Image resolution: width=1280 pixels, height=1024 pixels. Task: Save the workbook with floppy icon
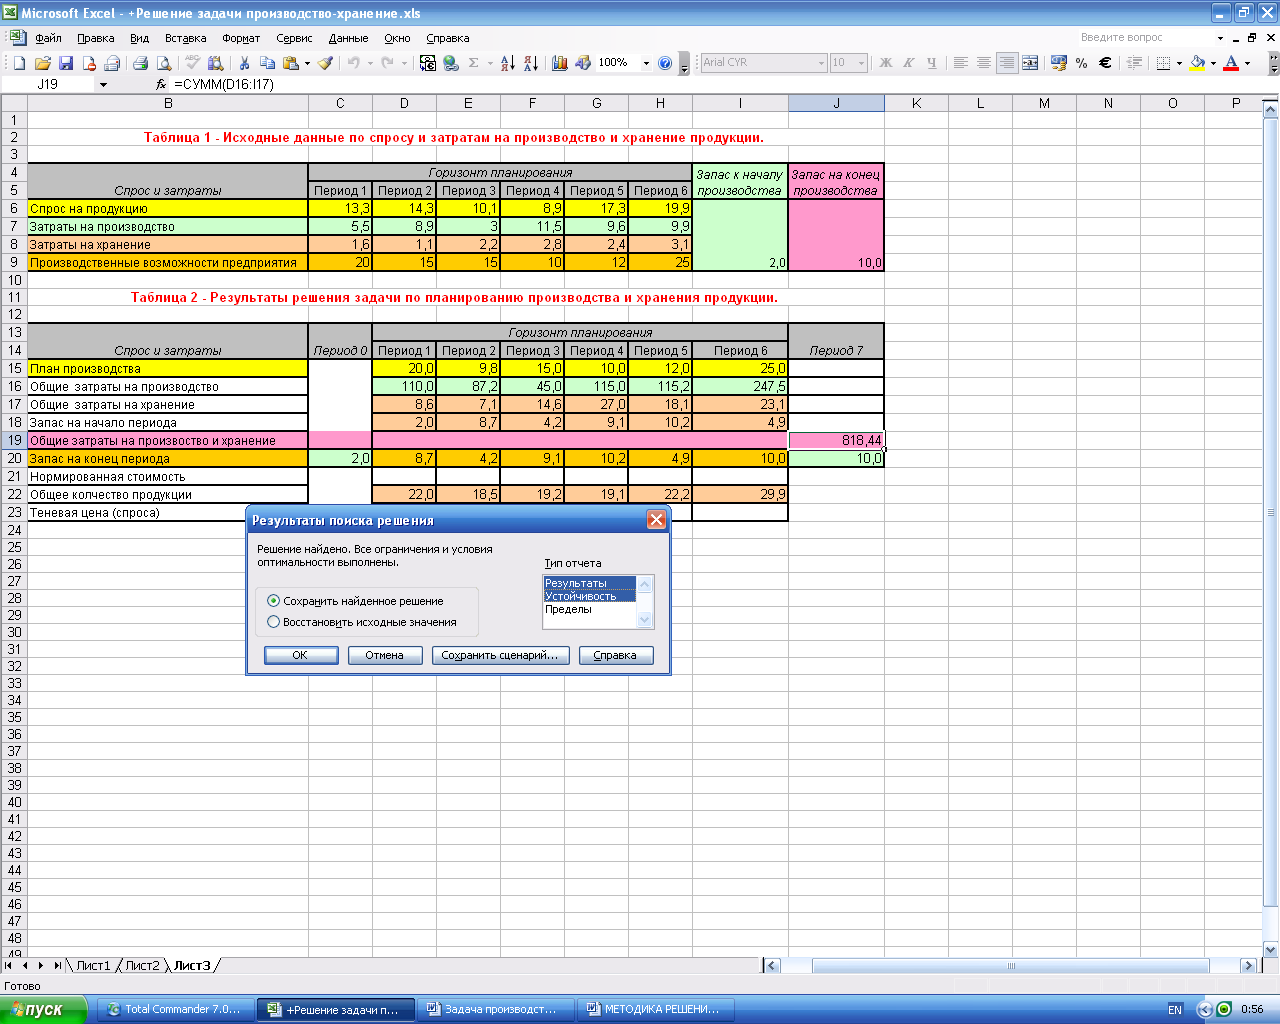[66, 63]
